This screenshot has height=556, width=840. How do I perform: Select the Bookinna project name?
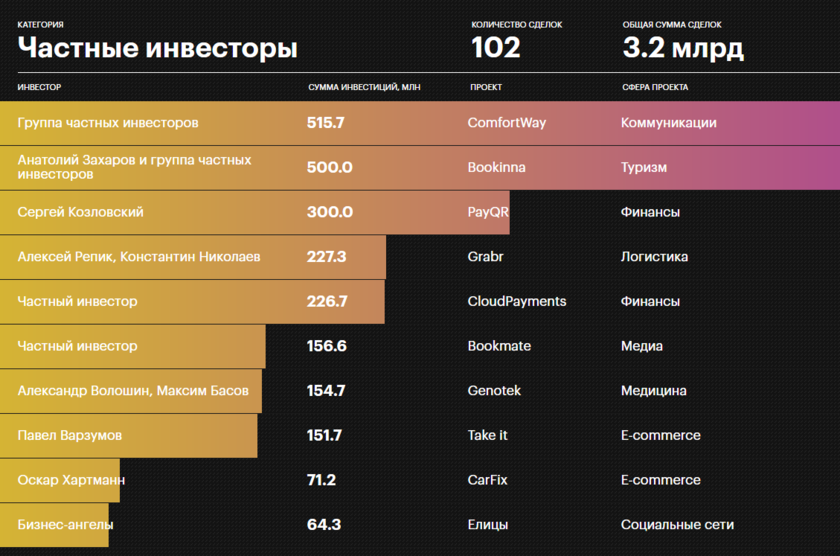(x=496, y=168)
